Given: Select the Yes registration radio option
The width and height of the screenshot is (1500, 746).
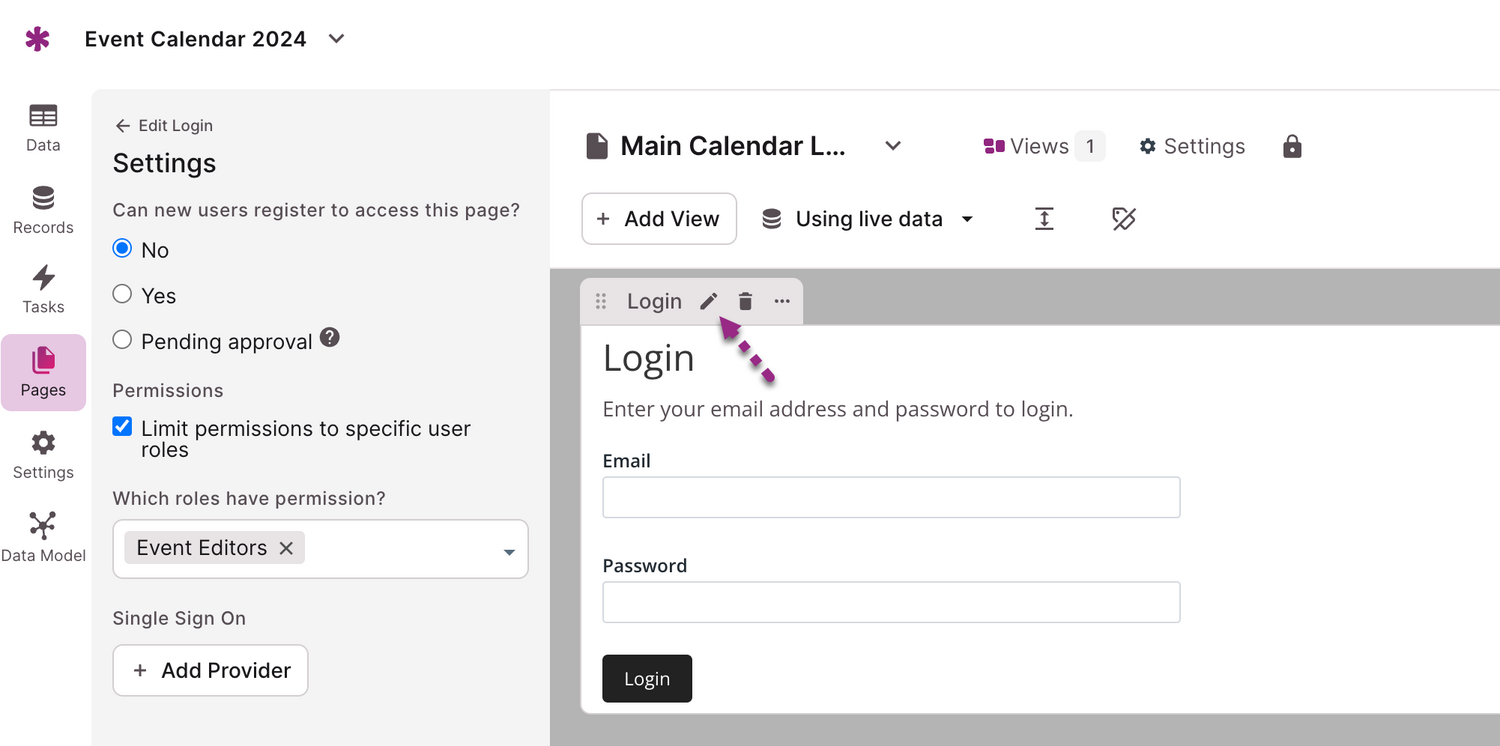Looking at the screenshot, I should tap(122, 294).
